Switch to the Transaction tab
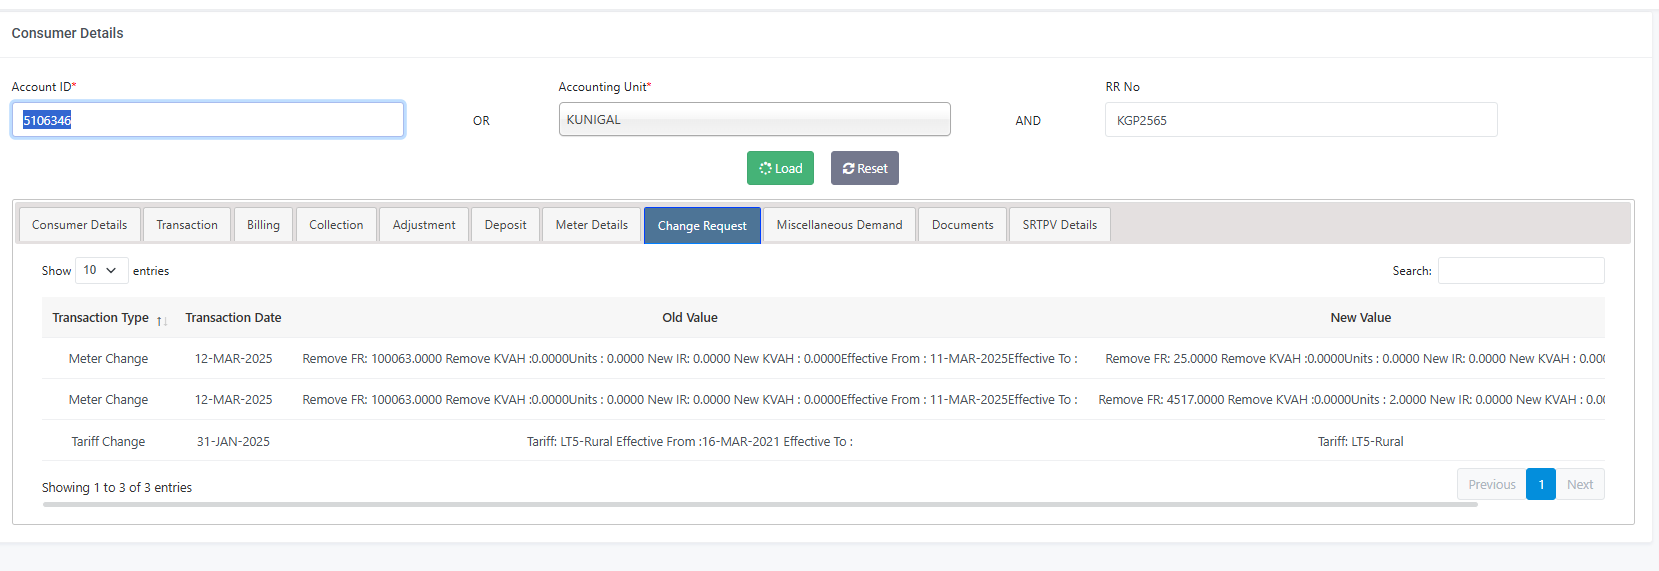This screenshot has width=1659, height=571. tap(187, 225)
